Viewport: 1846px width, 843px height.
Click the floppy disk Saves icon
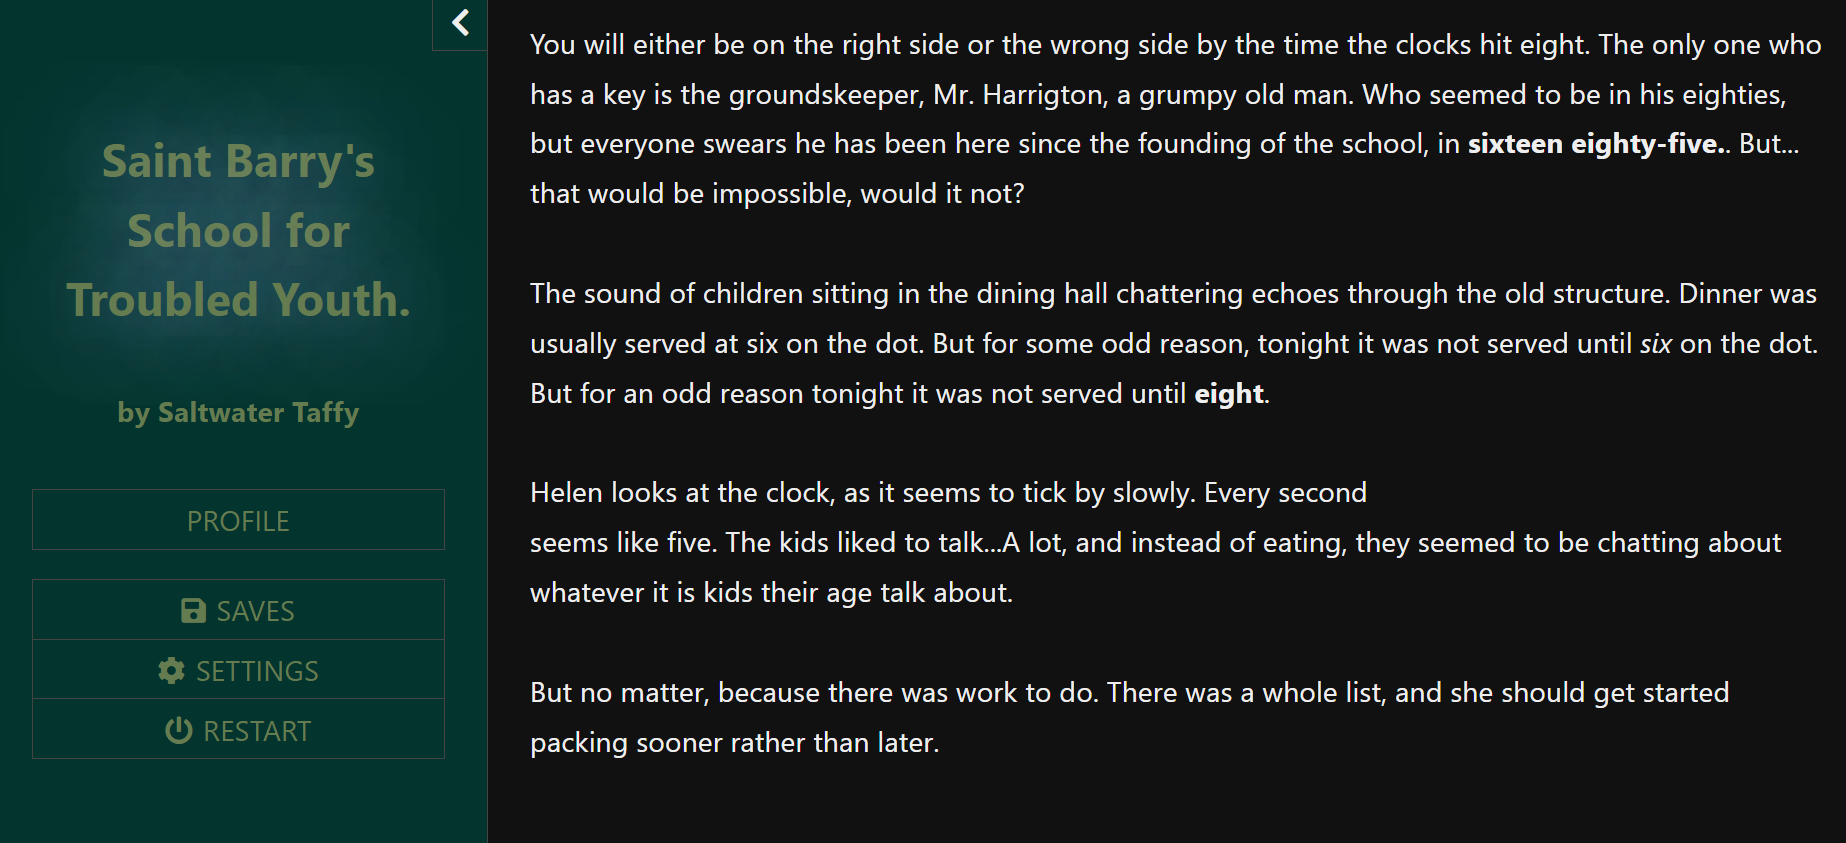pos(193,611)
